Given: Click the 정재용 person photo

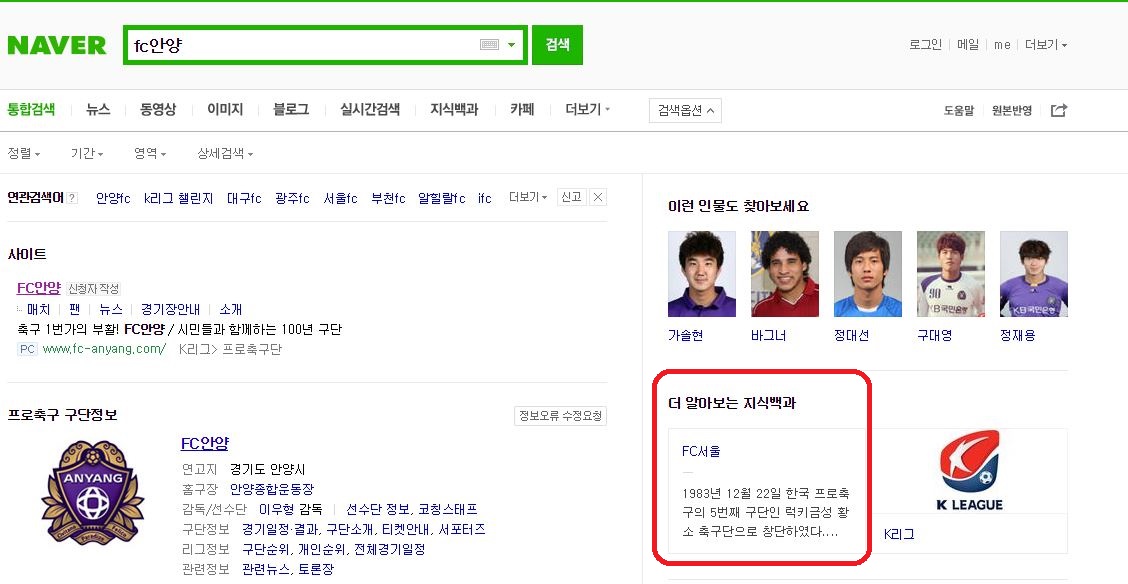Looking at the screenshot, I should coord(1034,274).
